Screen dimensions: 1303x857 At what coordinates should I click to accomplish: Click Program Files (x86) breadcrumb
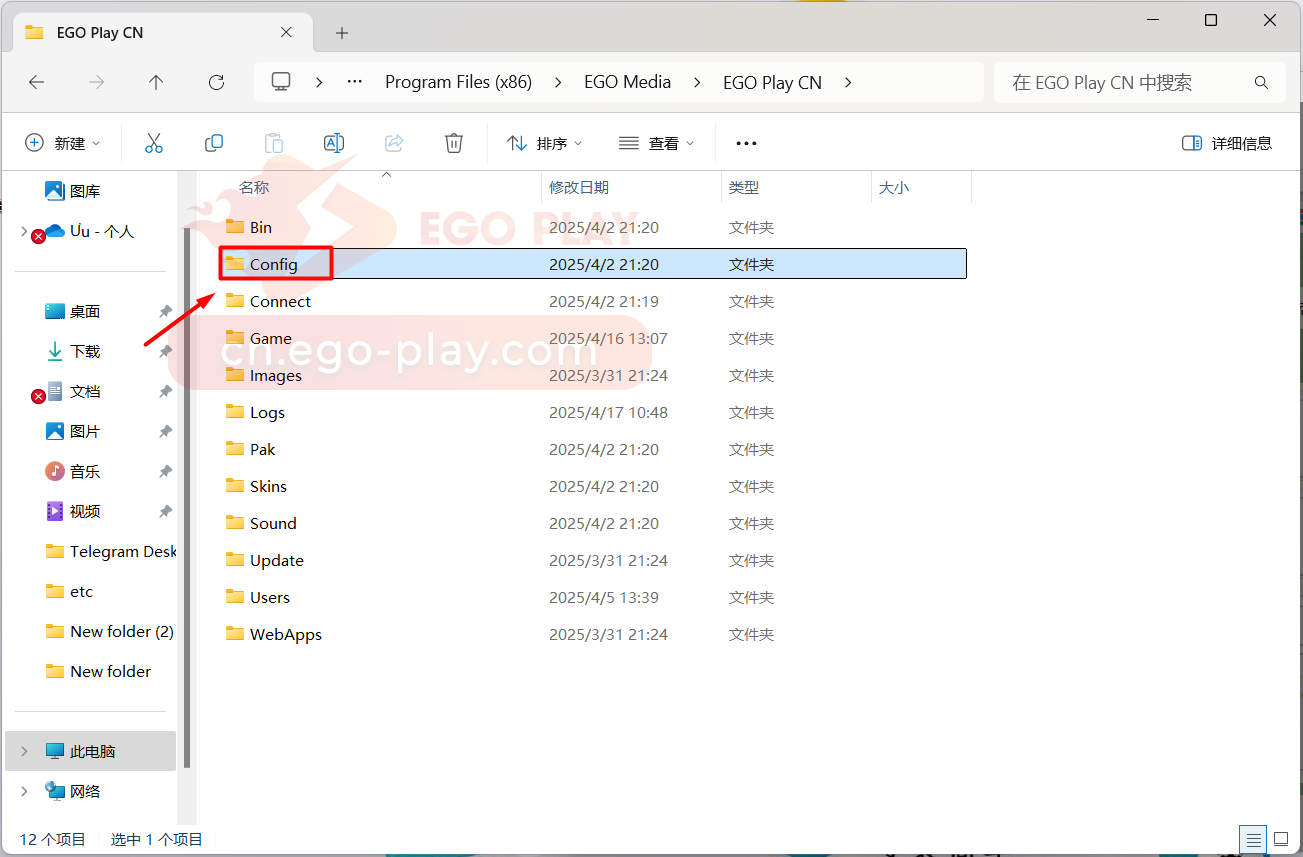coord(458,82)
